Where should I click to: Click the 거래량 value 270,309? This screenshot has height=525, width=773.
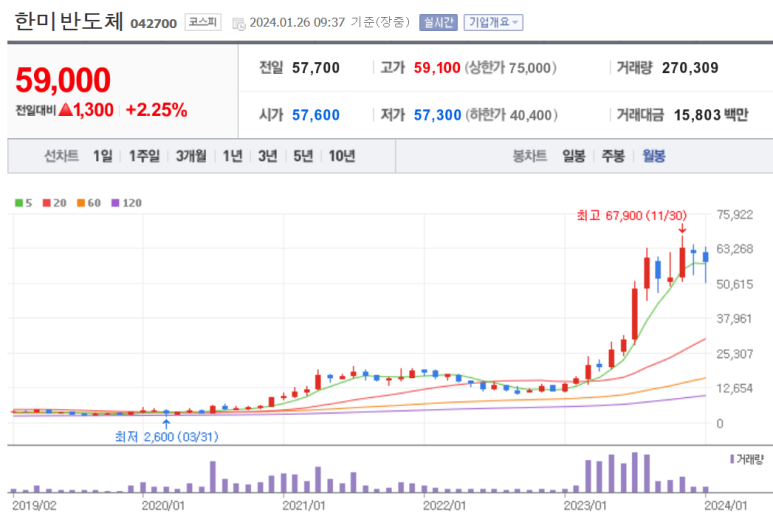pos(690,68)
